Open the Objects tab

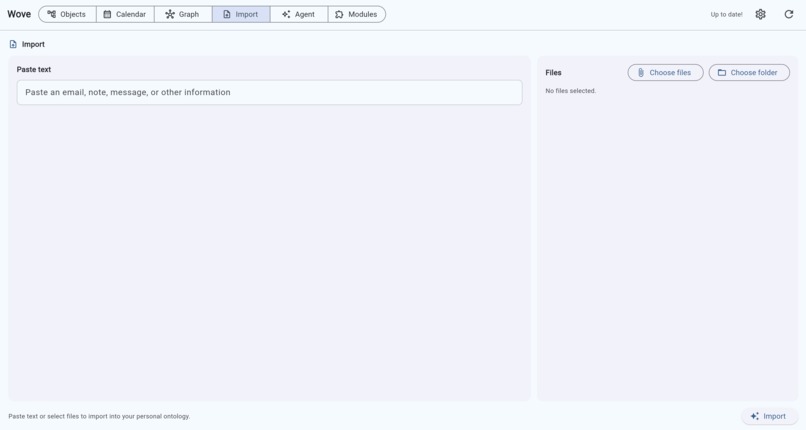67,14
